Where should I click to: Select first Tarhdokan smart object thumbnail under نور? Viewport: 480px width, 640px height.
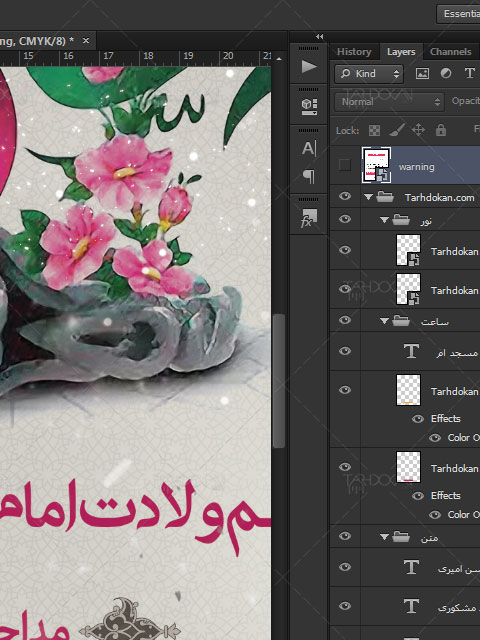(408, 250)
